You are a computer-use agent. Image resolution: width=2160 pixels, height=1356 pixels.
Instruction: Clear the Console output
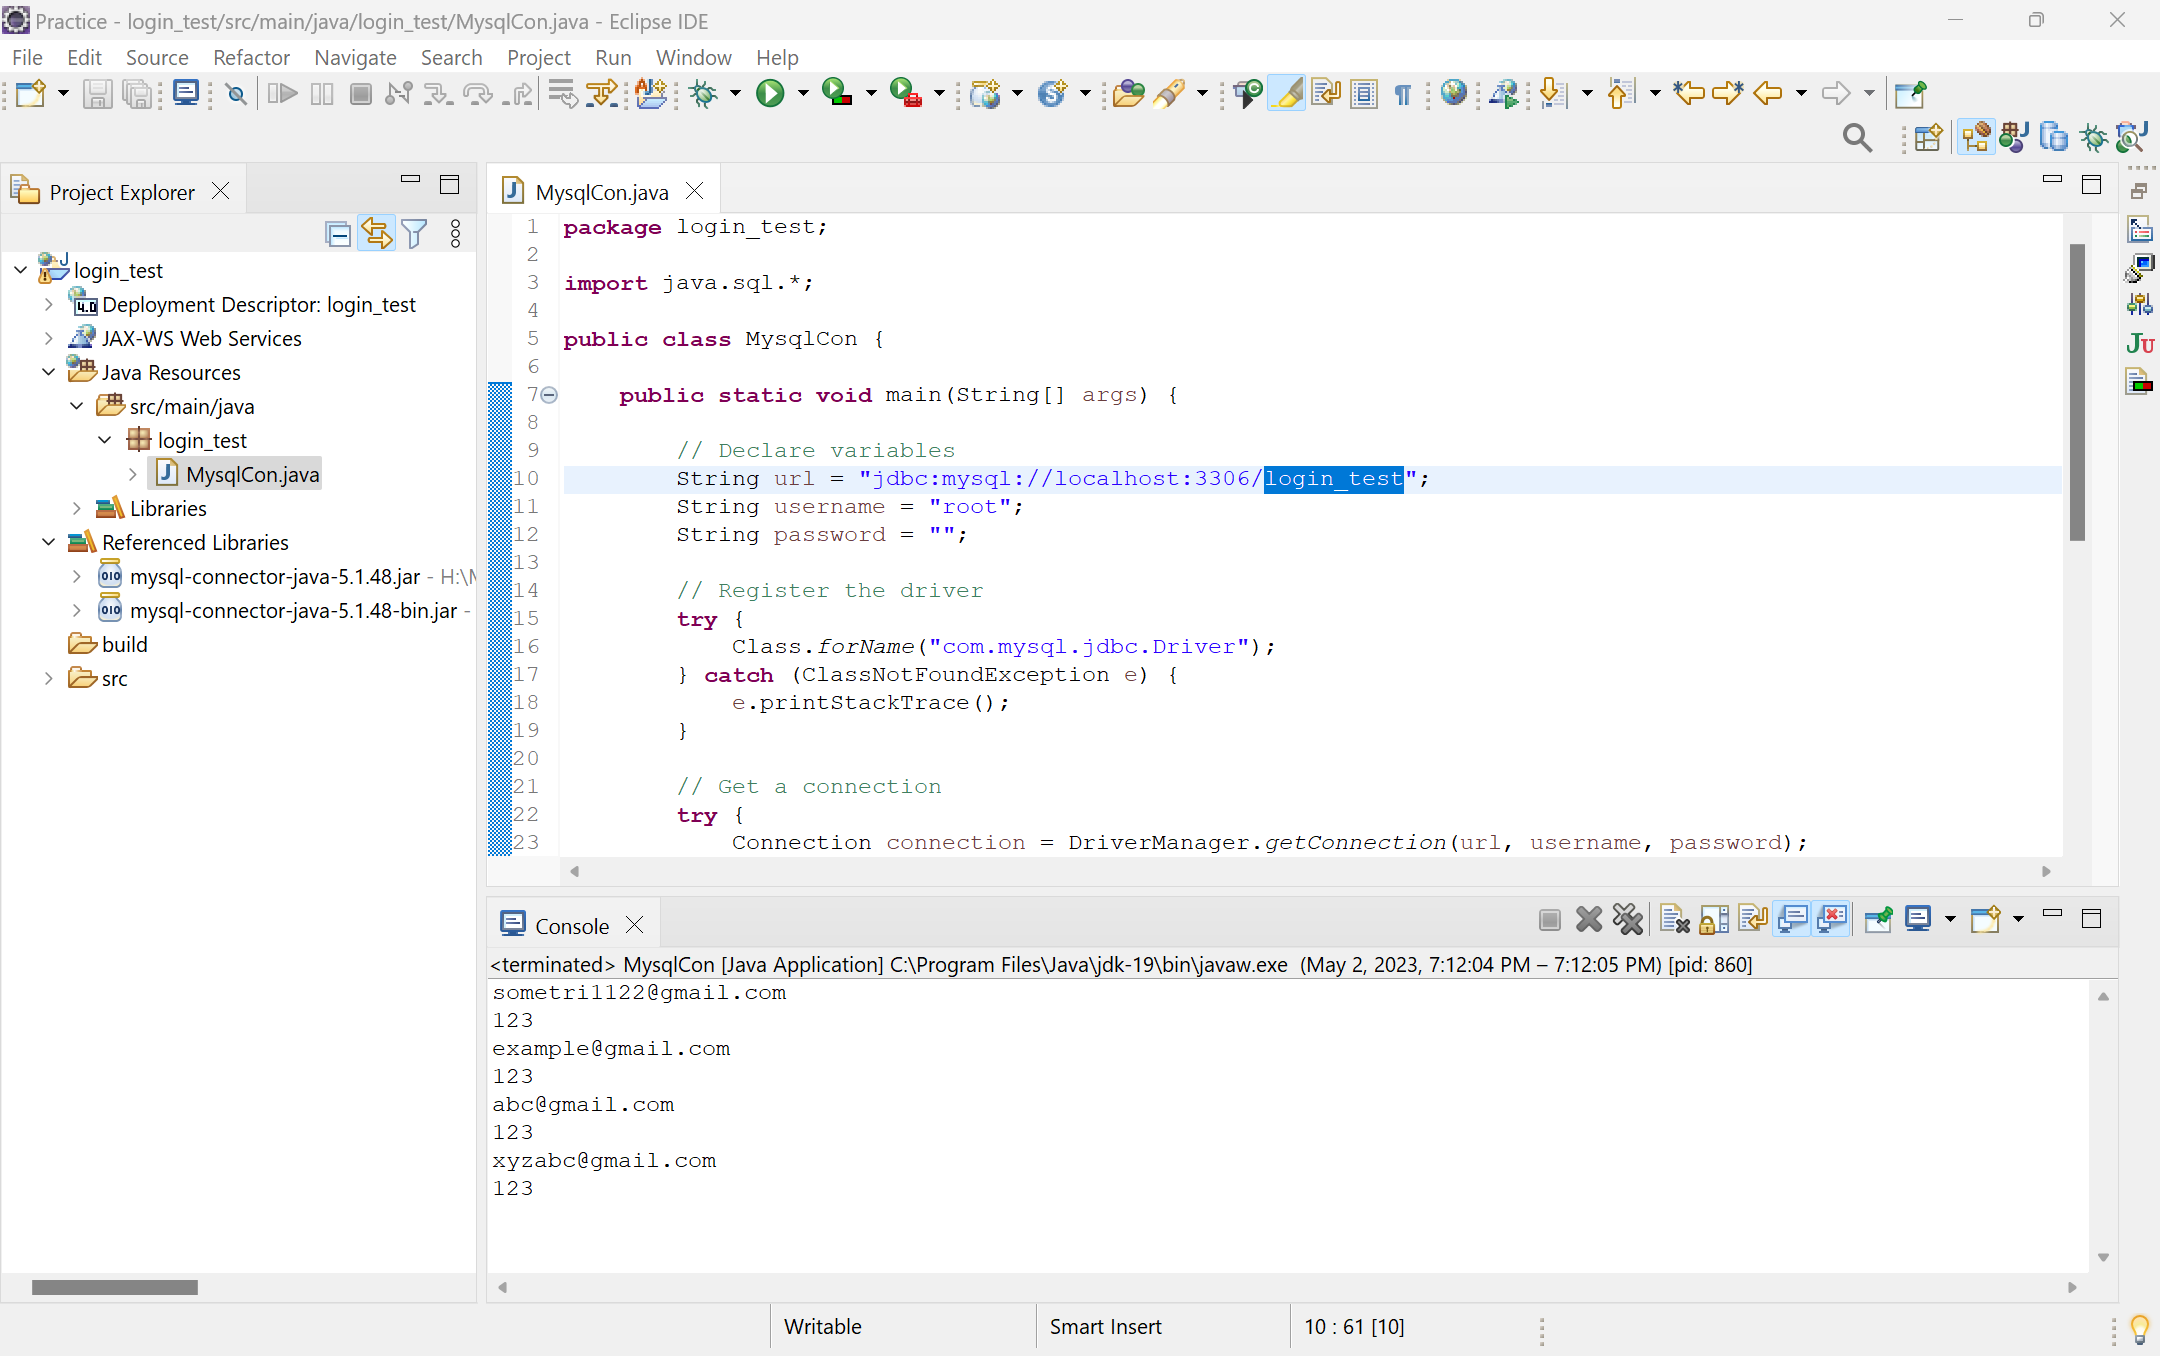(x=1674, y=919)
